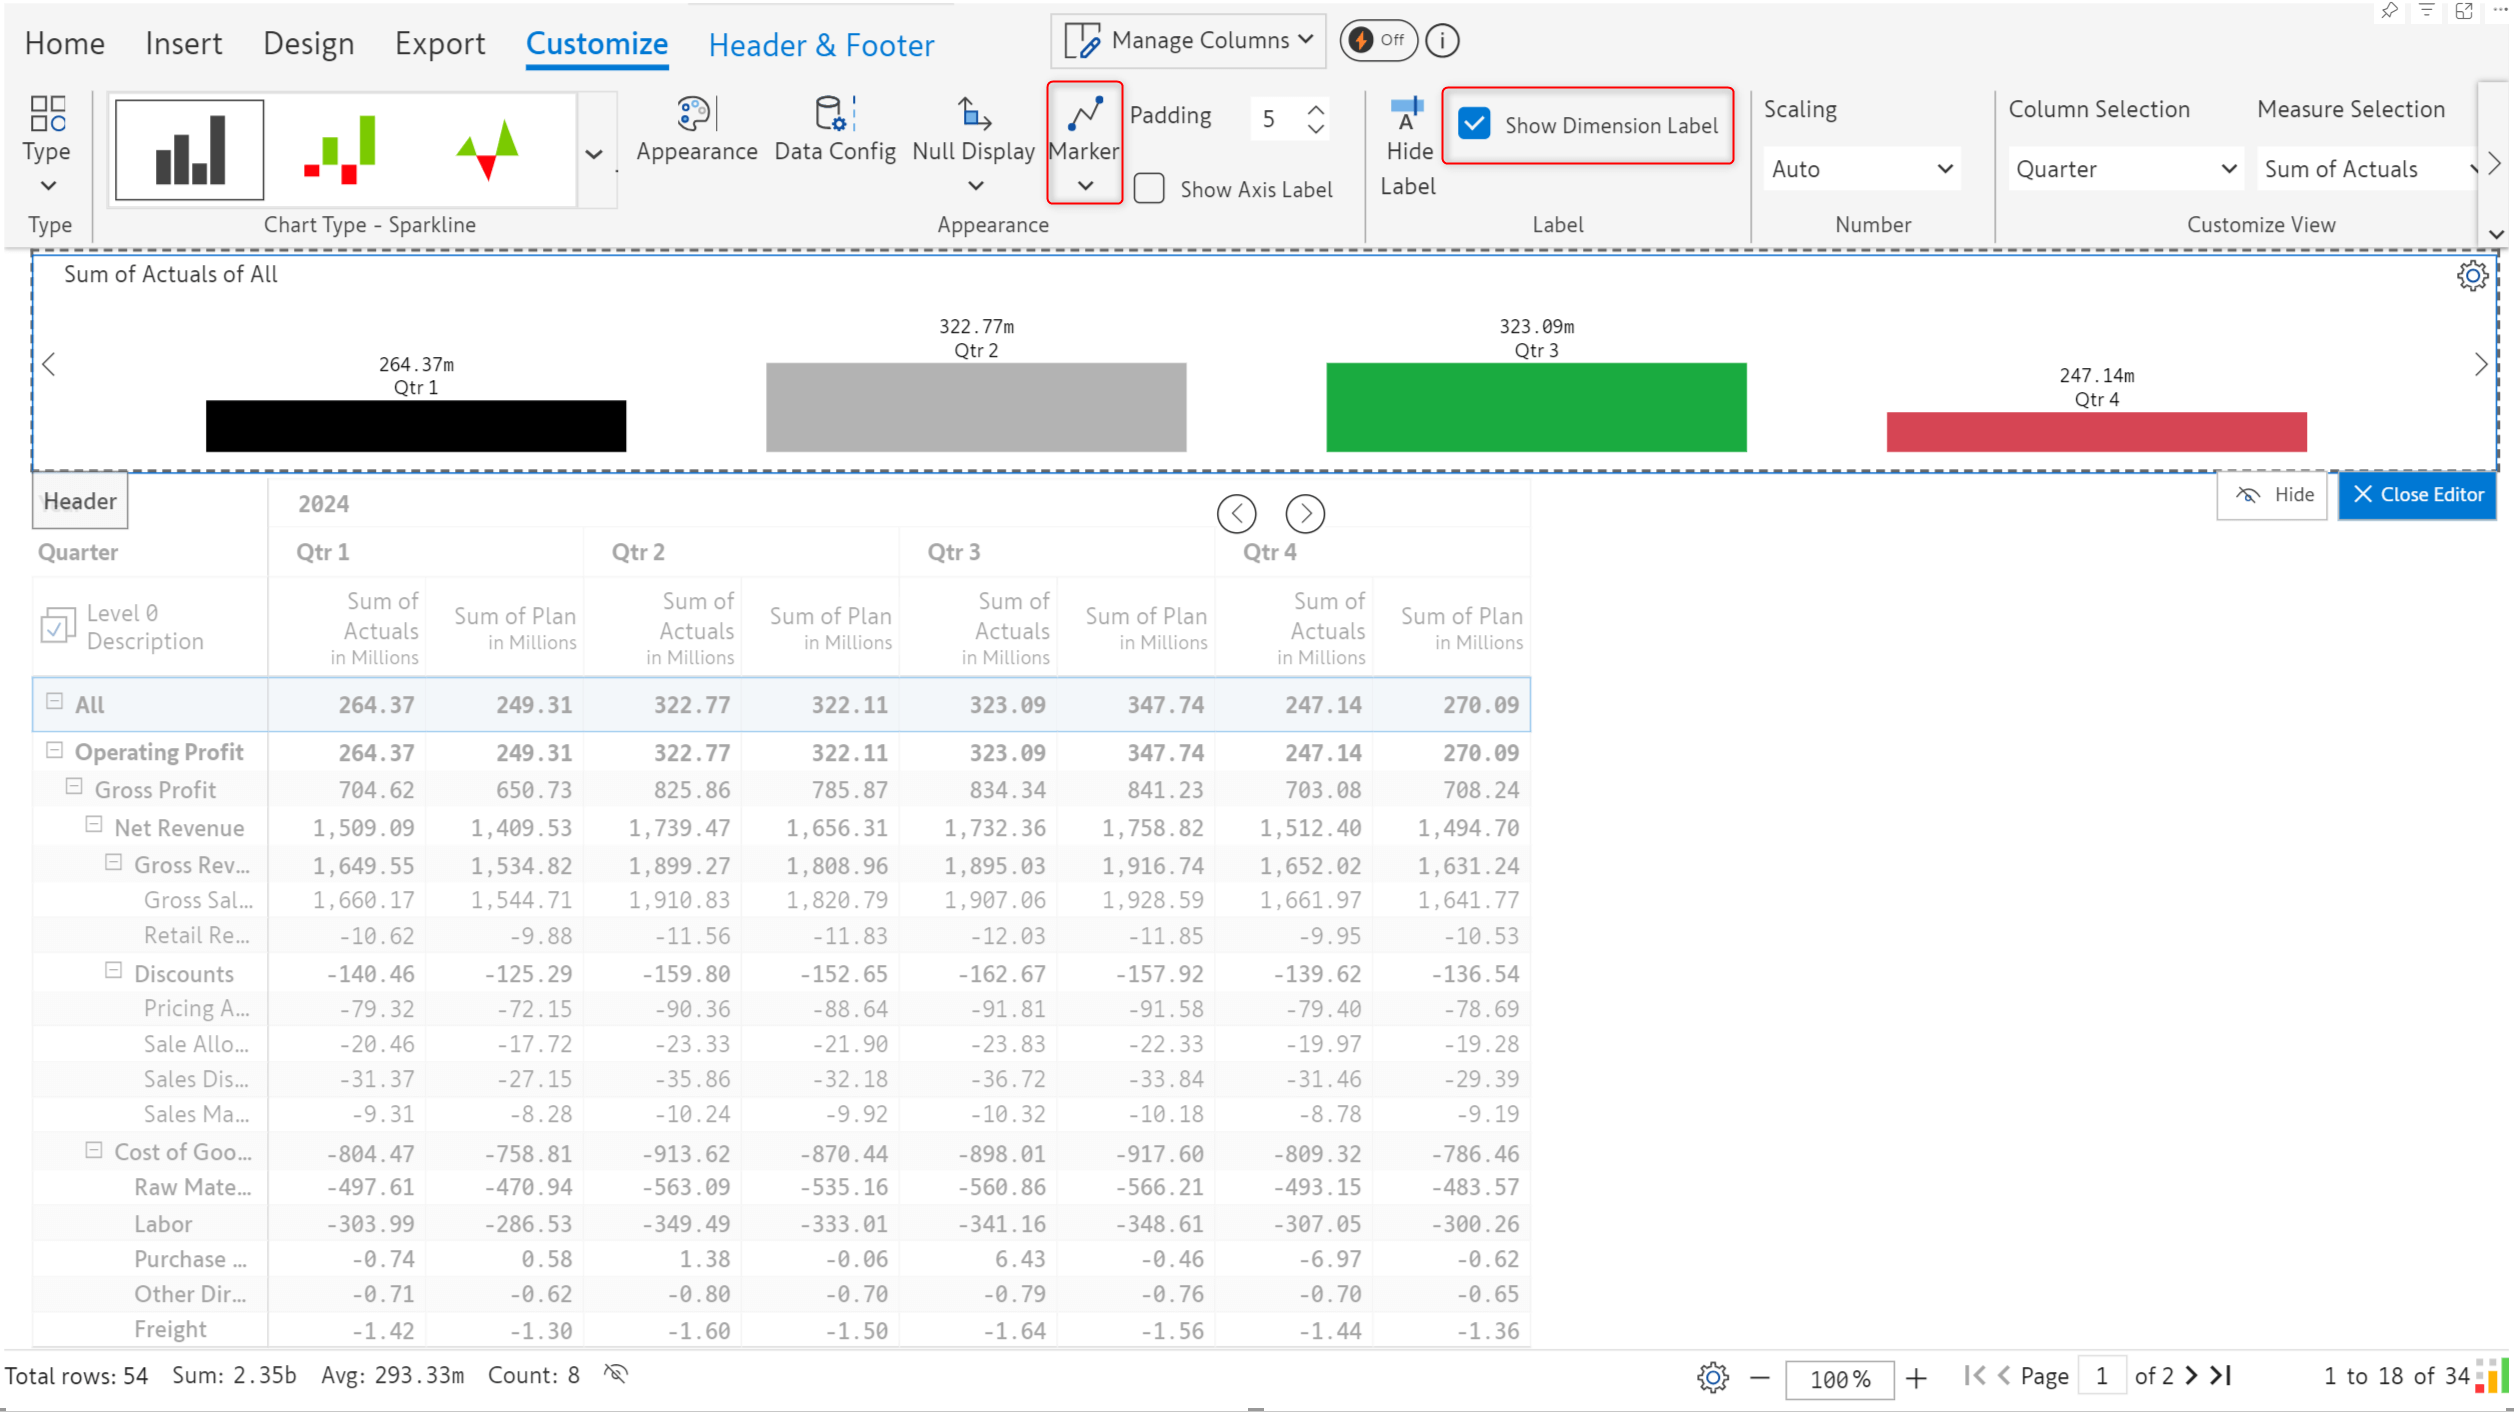Expand the chart type gallery arrow

[x=594, y=154]
